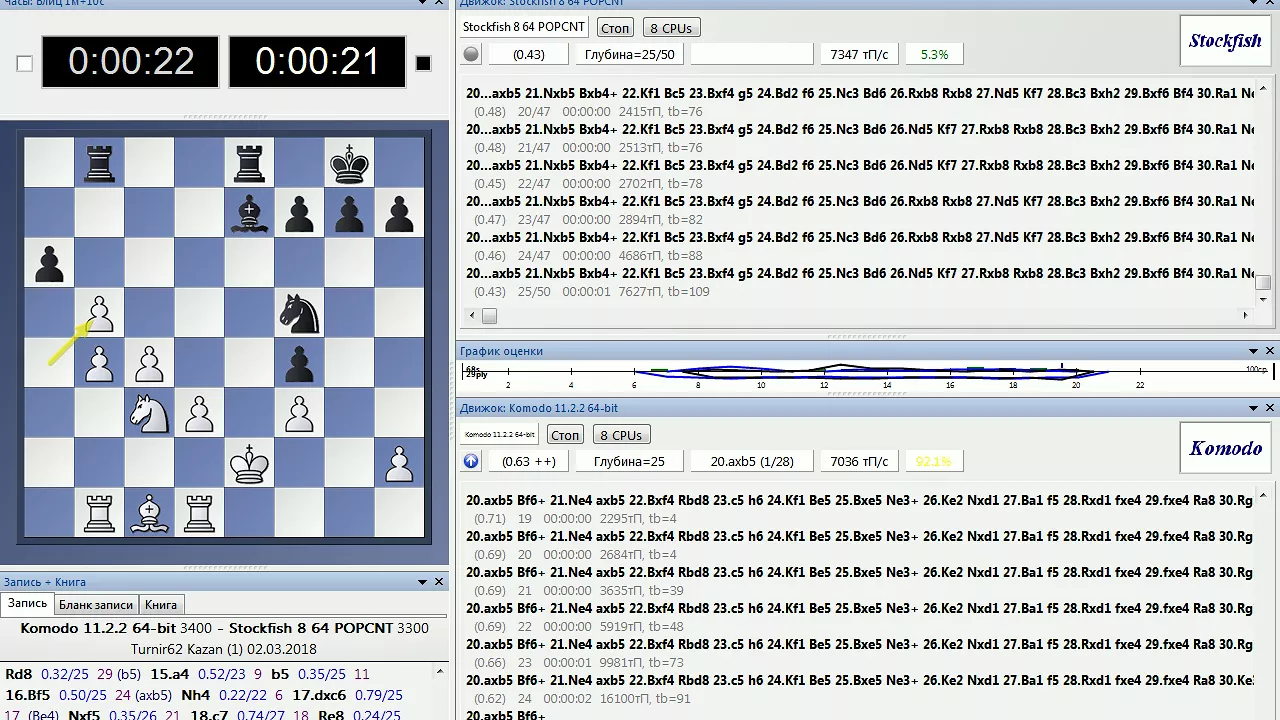The height and width of the screenshot is (720, 1280).
Task: Select the black rook on e8
Action: 249,163
